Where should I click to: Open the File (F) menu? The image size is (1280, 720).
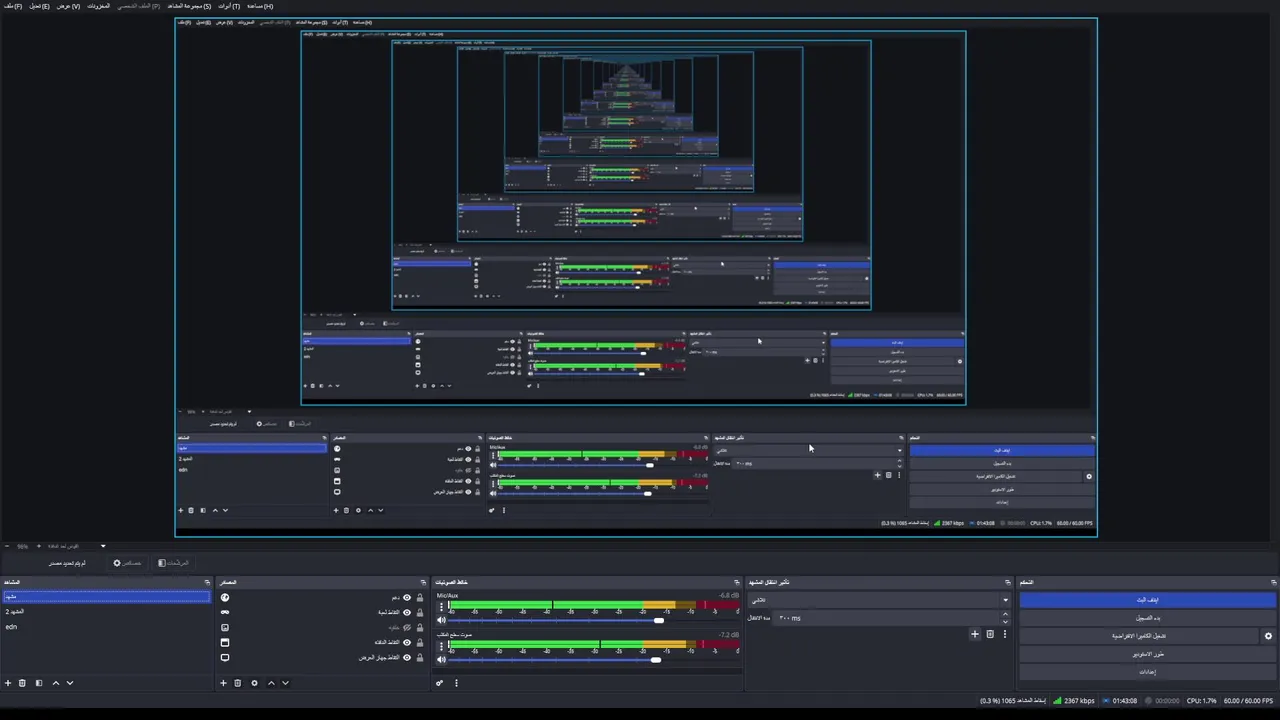12,6
